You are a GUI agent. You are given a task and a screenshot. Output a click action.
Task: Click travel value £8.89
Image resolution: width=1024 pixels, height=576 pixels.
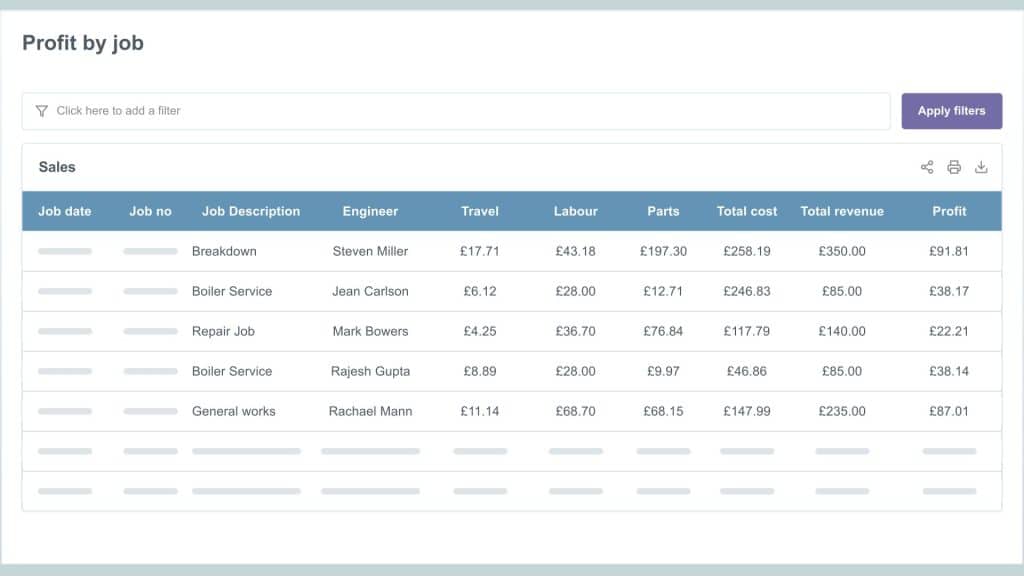coord(480,372)
